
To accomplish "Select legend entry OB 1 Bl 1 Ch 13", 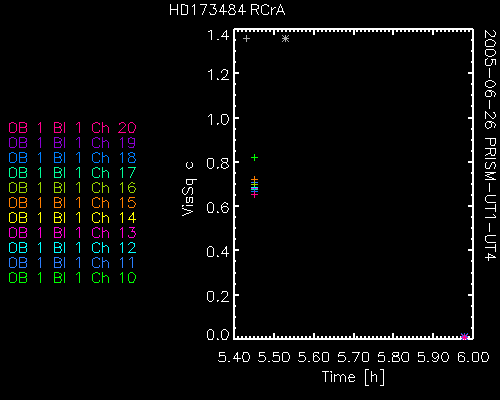I will pyautogui.click(x=72, y=233).
